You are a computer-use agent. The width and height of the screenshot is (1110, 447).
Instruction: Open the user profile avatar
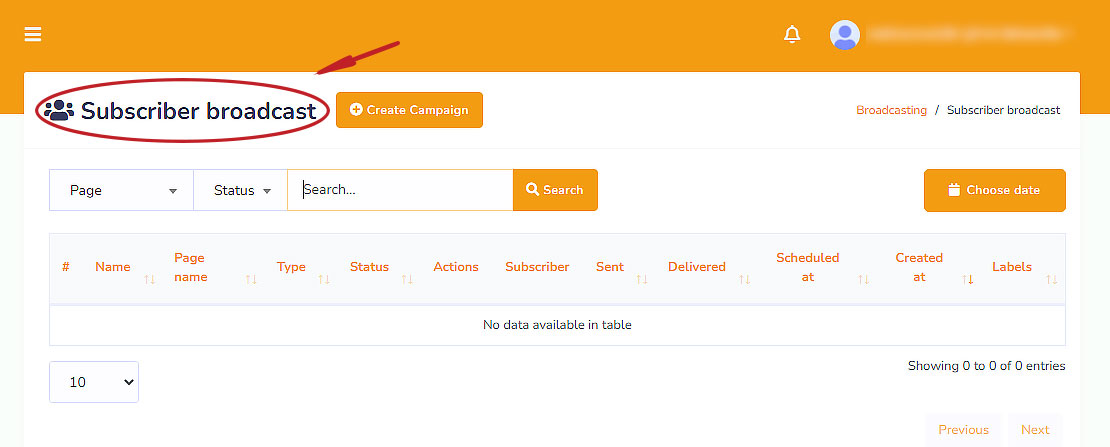pos(845,35)
